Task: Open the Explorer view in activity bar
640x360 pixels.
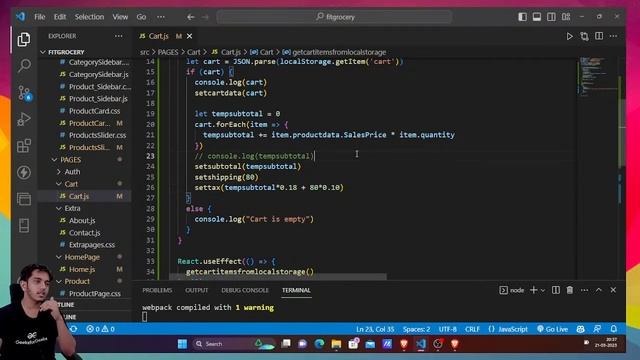Action: point(24,40)
